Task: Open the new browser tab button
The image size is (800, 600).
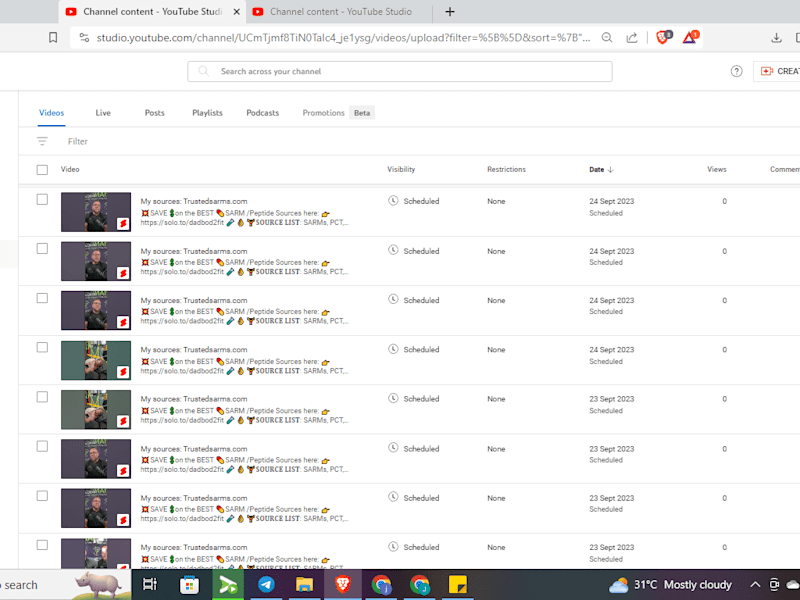Action: pyautogui.click(x=449, y=12)
